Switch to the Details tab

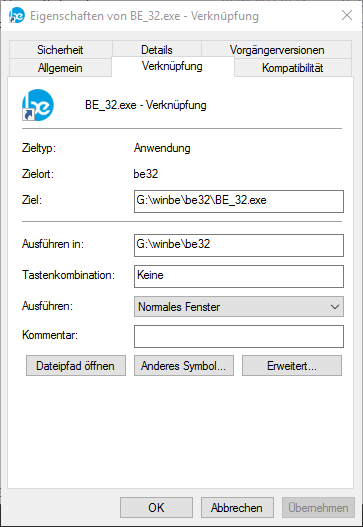[x=157, y=50]
